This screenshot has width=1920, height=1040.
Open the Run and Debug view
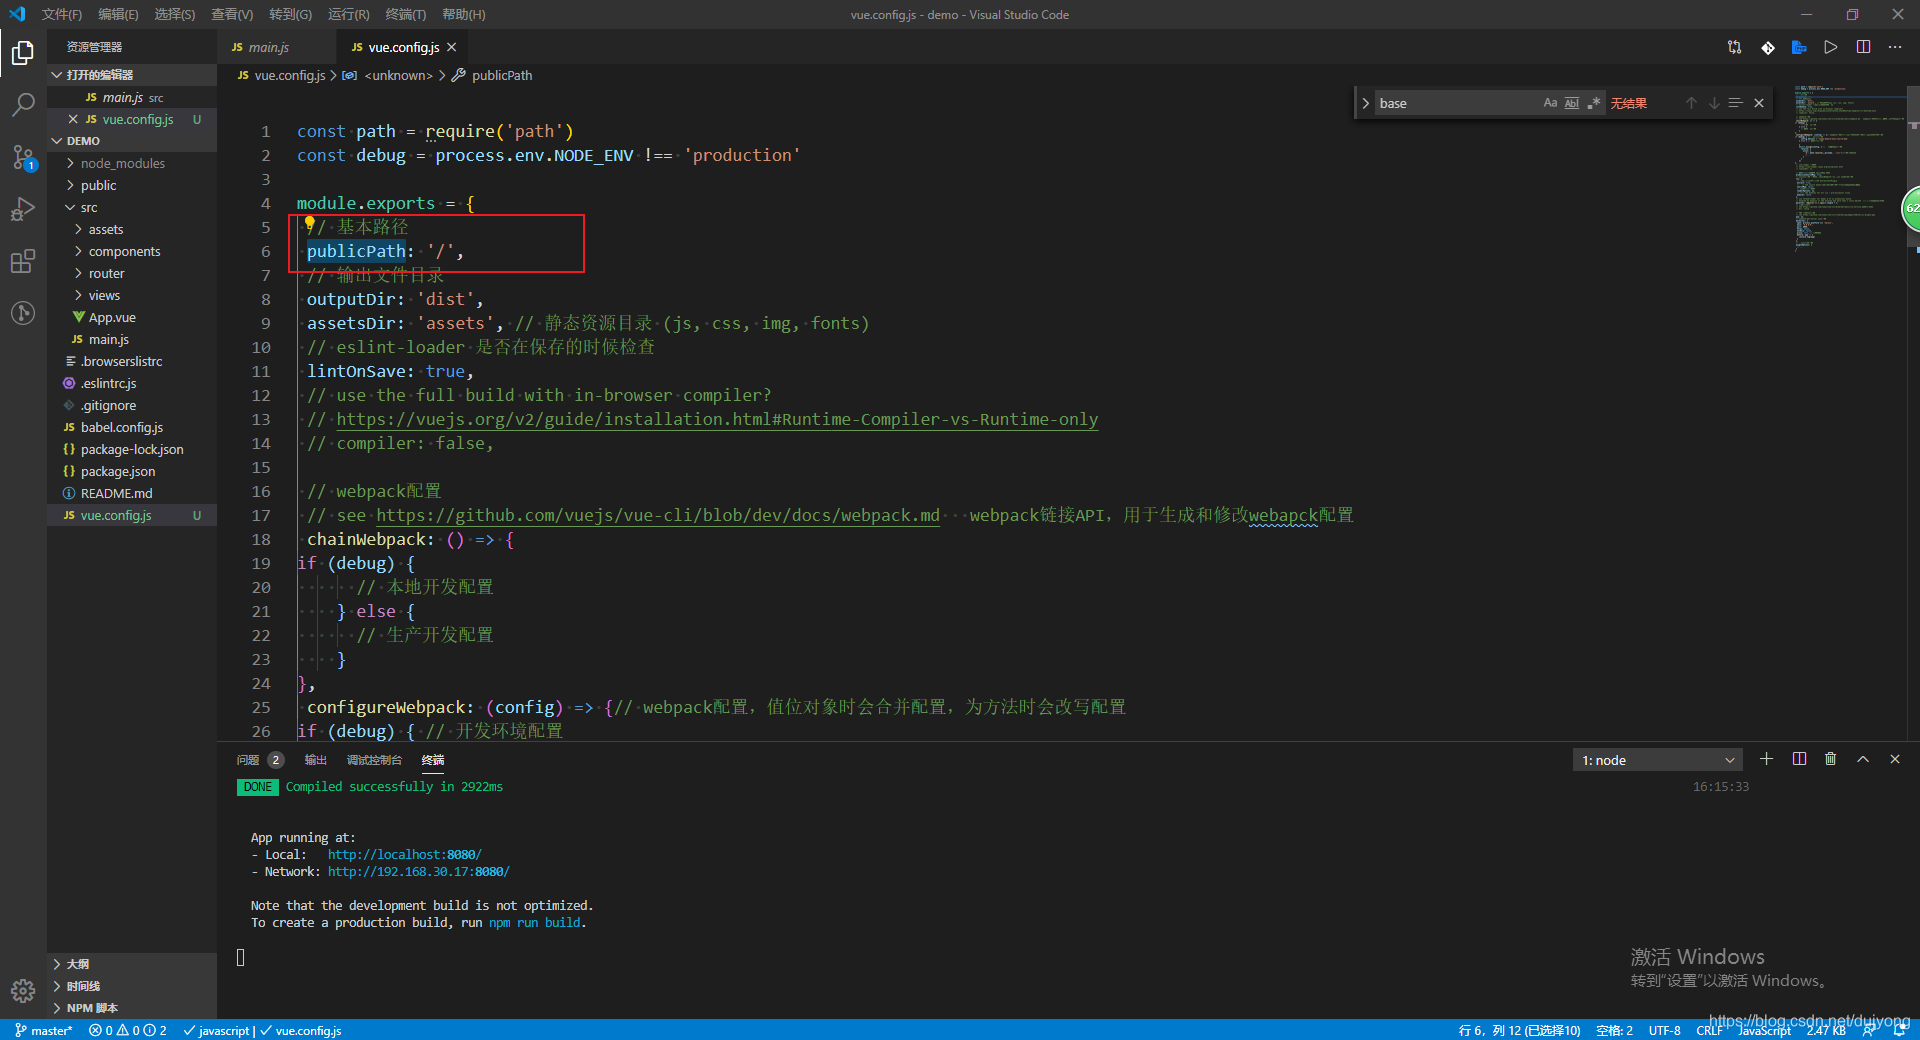coord(23,209)
